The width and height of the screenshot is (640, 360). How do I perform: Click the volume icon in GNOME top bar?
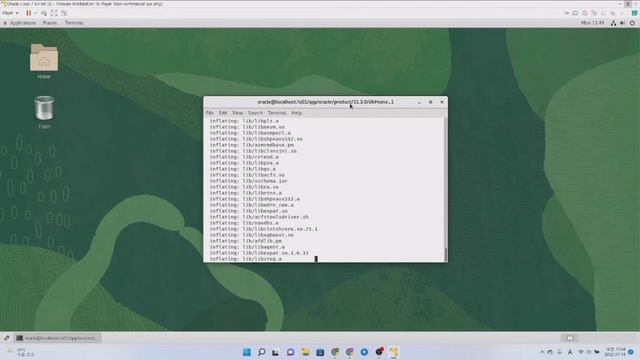(x=622, y=23)
